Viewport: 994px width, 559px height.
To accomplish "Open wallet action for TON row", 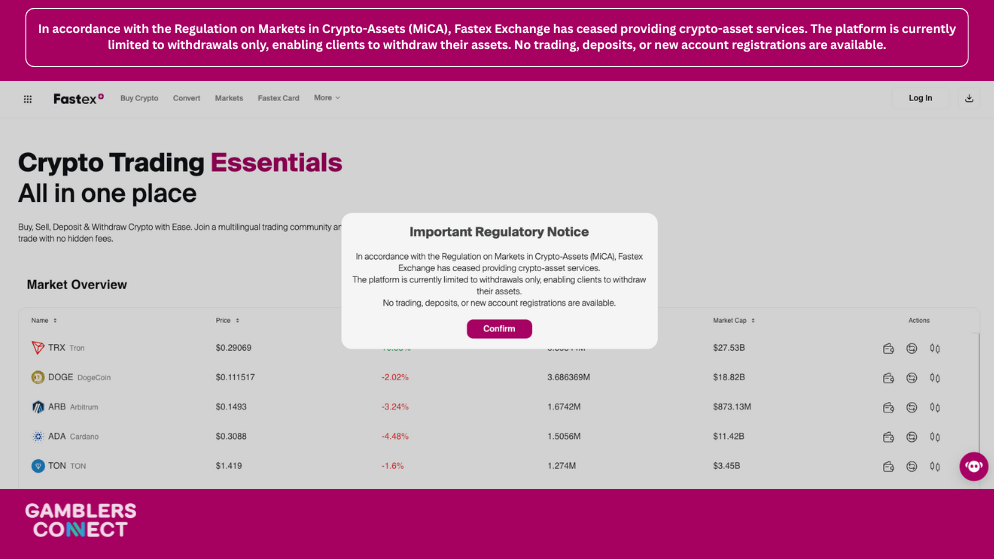I will tap(888, 466).
